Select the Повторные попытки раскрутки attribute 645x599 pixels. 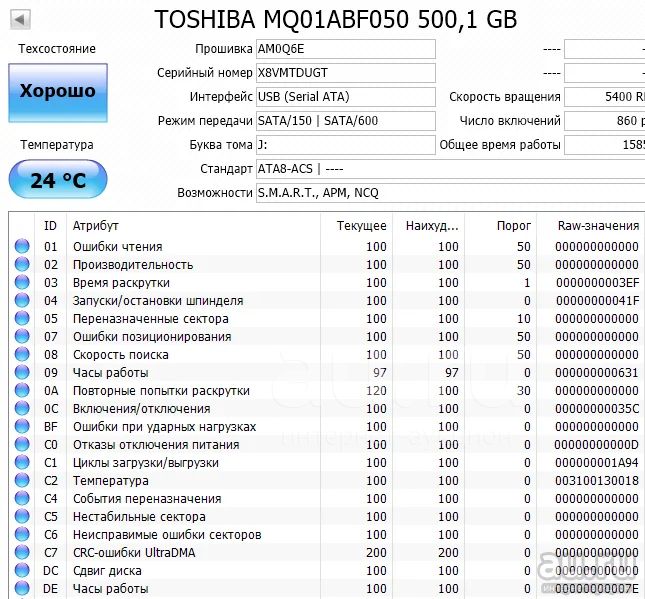161,391
